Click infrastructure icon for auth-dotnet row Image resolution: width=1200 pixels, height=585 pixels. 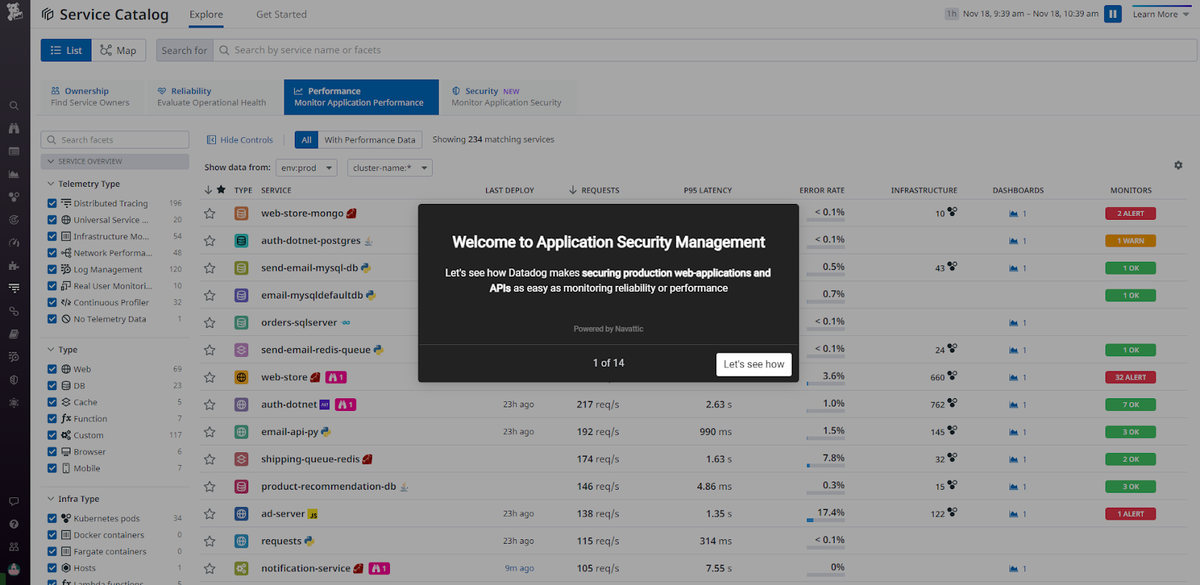click(952, 404)
